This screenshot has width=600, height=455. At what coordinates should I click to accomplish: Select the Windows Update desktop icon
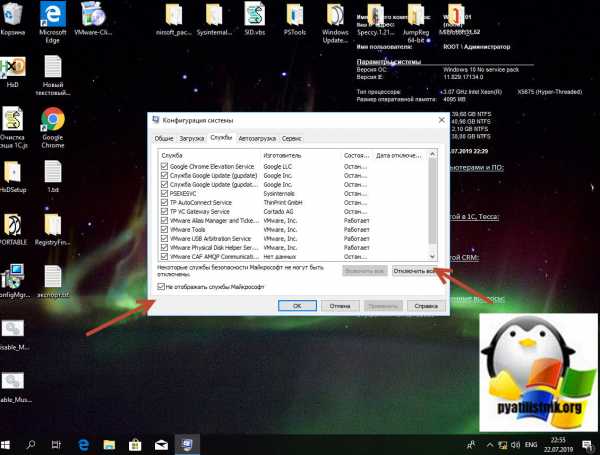[335, 22]
